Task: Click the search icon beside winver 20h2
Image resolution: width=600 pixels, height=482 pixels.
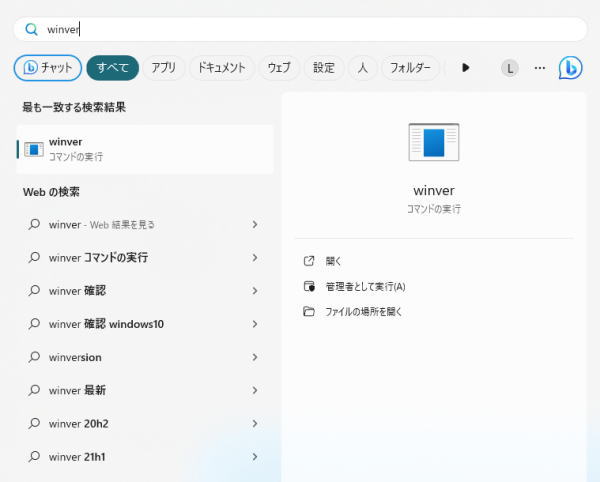Action: point(34,423)
